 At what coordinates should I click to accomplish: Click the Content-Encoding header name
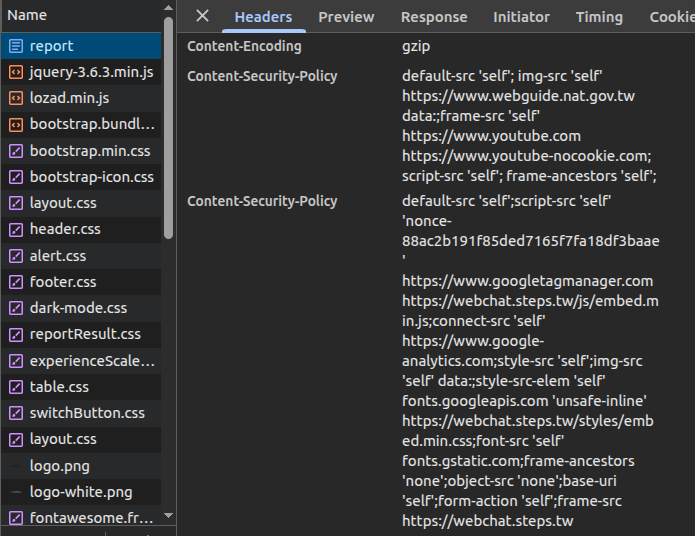coord(244,46)
